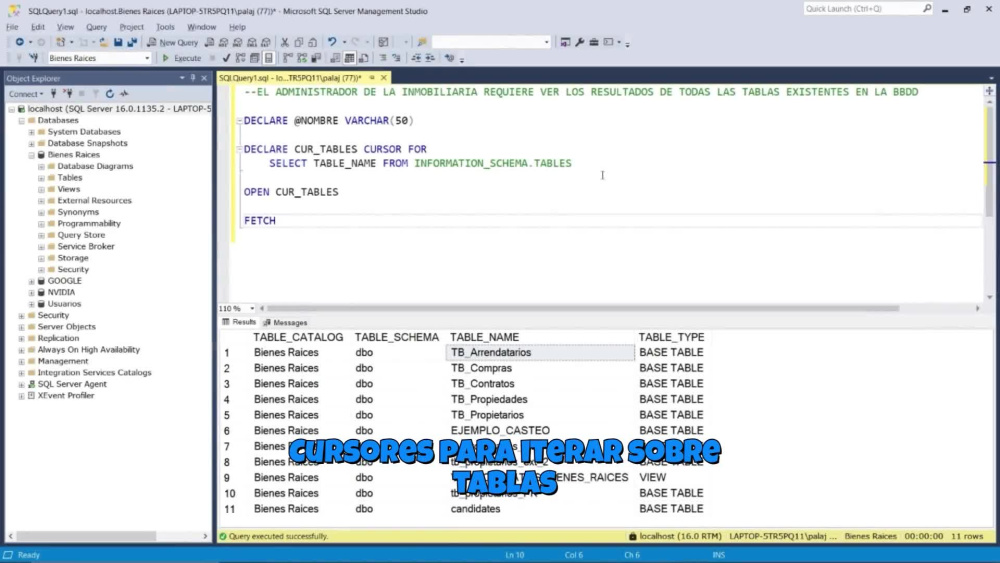Open the Tools menu
Image resolution: width=1000 pixels, height=563 pixels.
coord(165,27)
